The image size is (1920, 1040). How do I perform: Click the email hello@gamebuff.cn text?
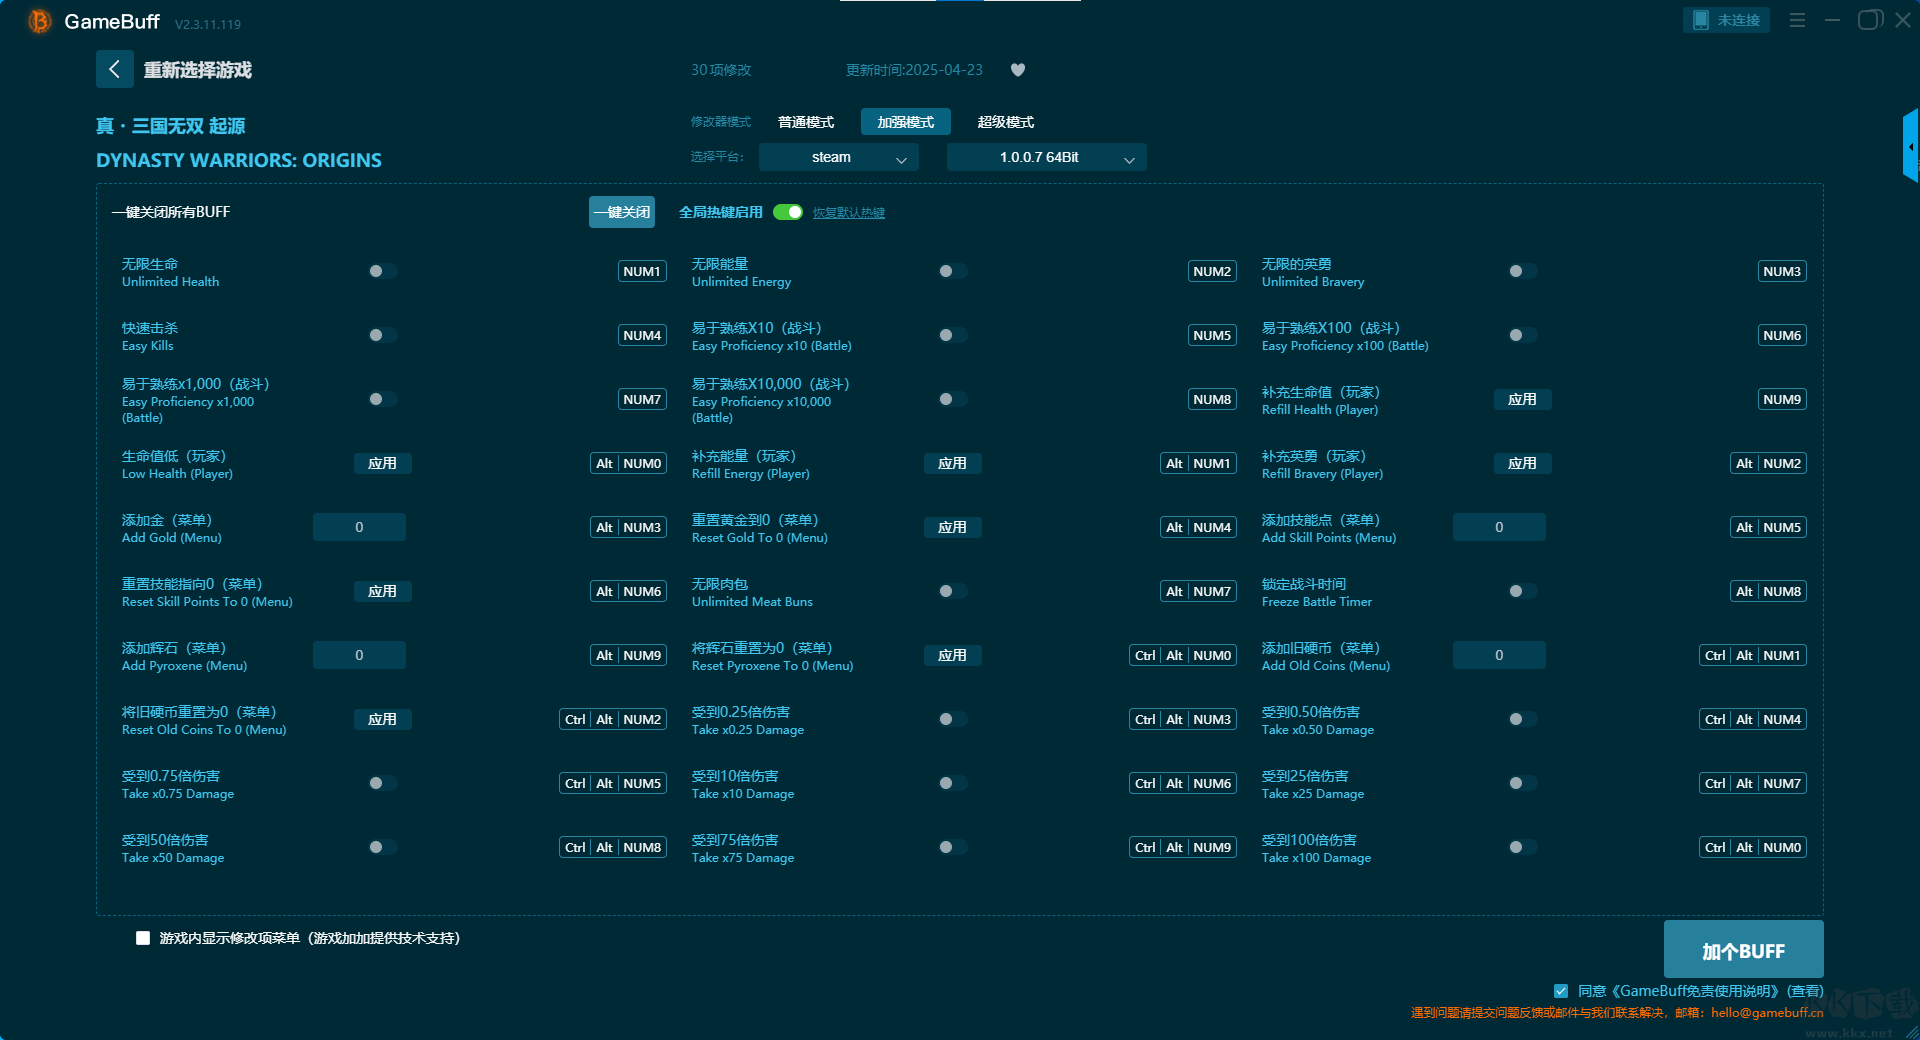coord(1767,1012)
